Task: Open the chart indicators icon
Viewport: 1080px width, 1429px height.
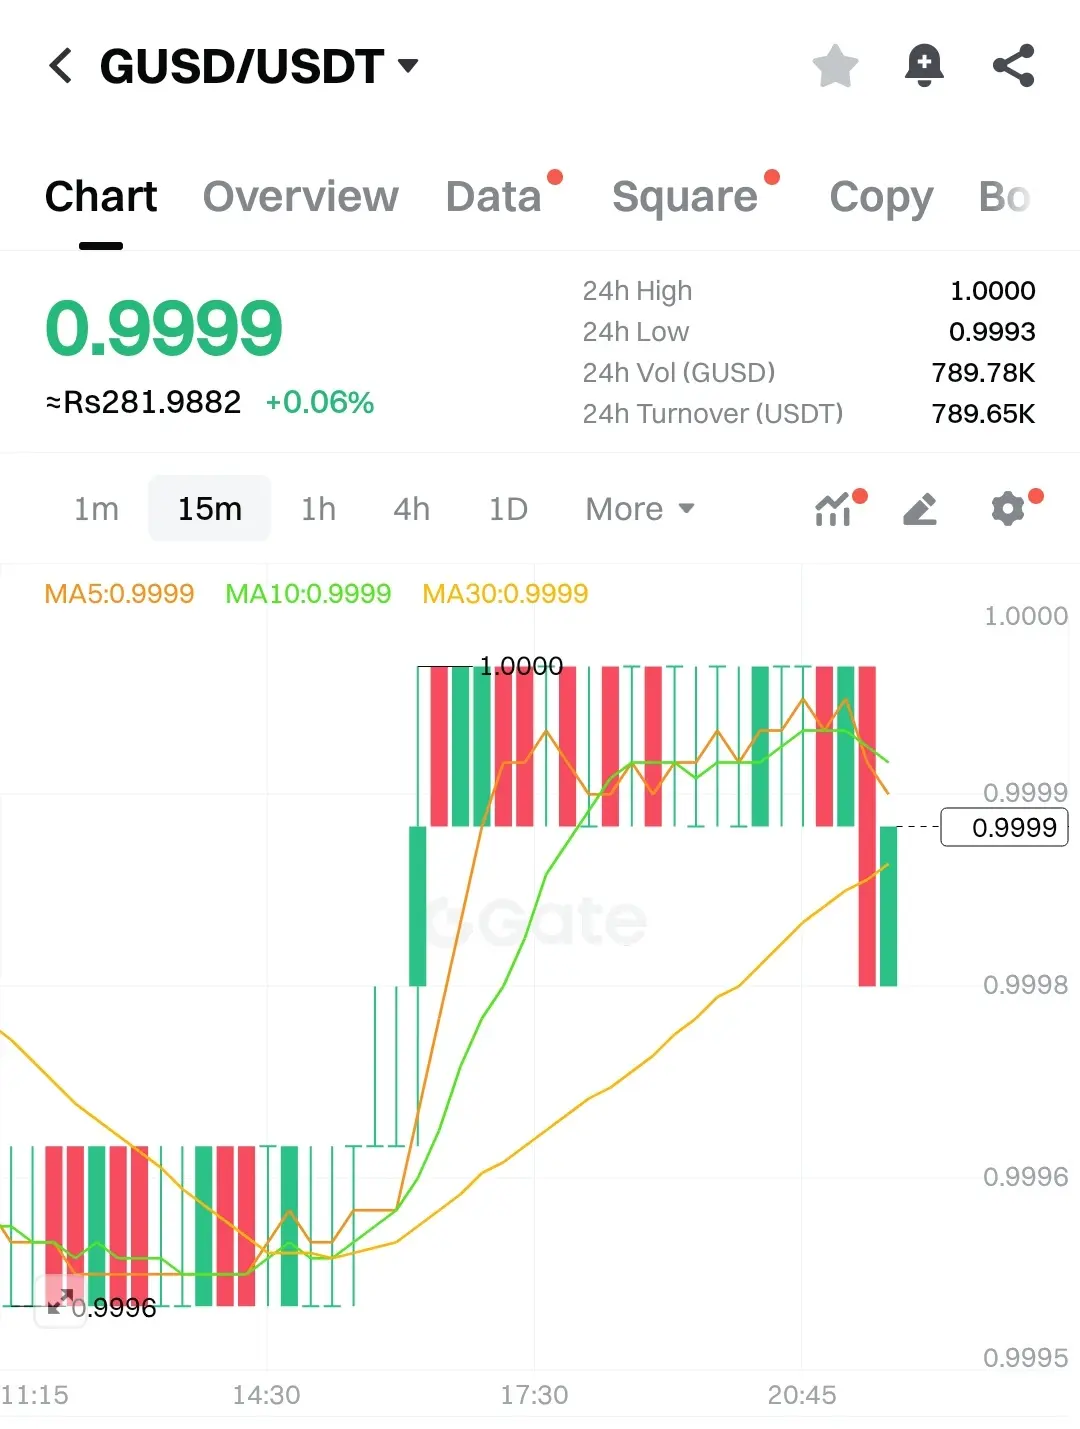Action: (x=833, y=509)
